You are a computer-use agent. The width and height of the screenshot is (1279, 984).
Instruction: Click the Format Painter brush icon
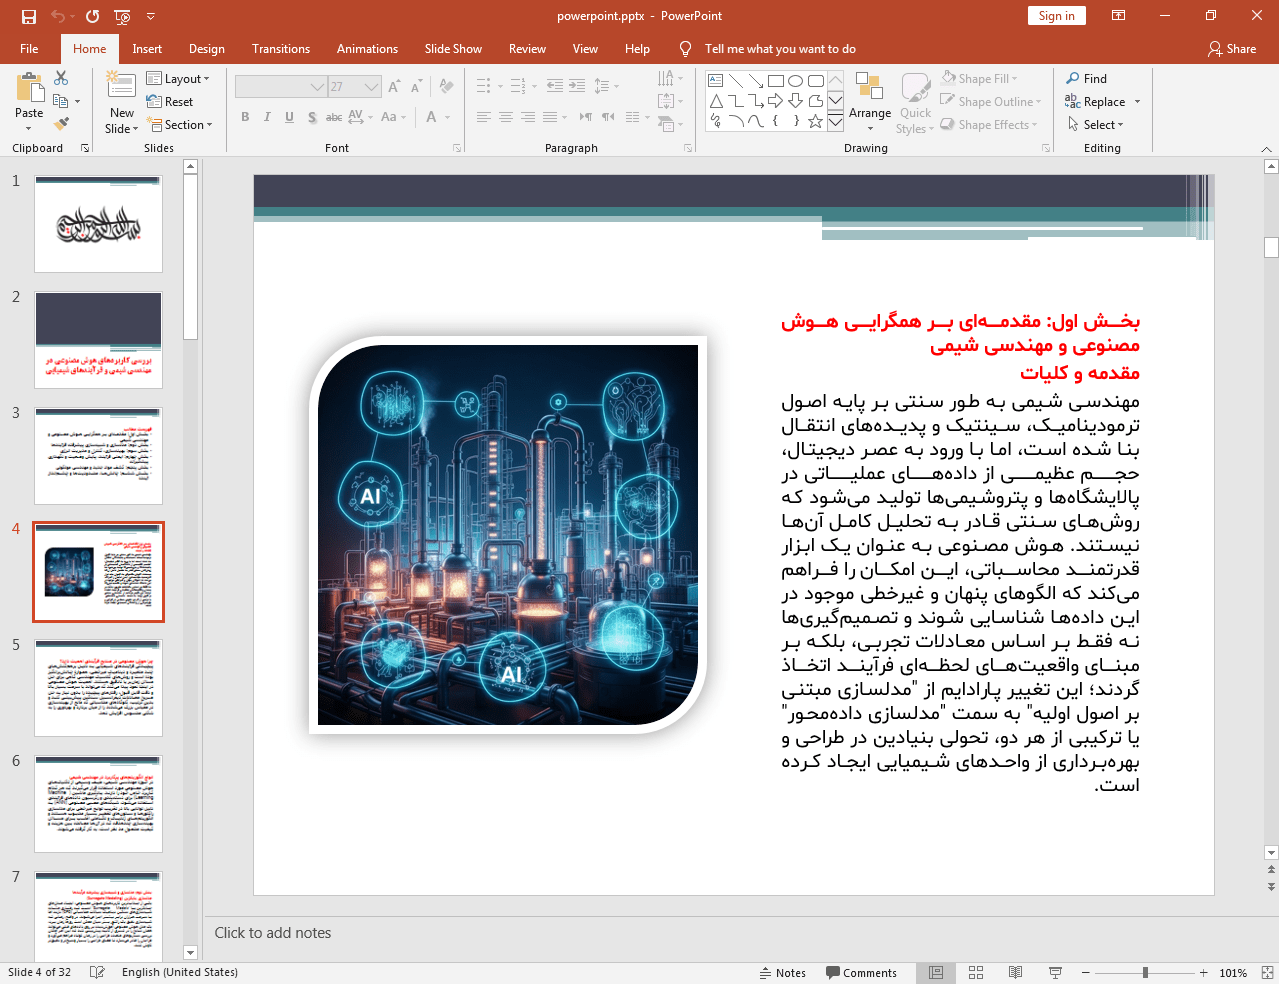click(61, 124)
